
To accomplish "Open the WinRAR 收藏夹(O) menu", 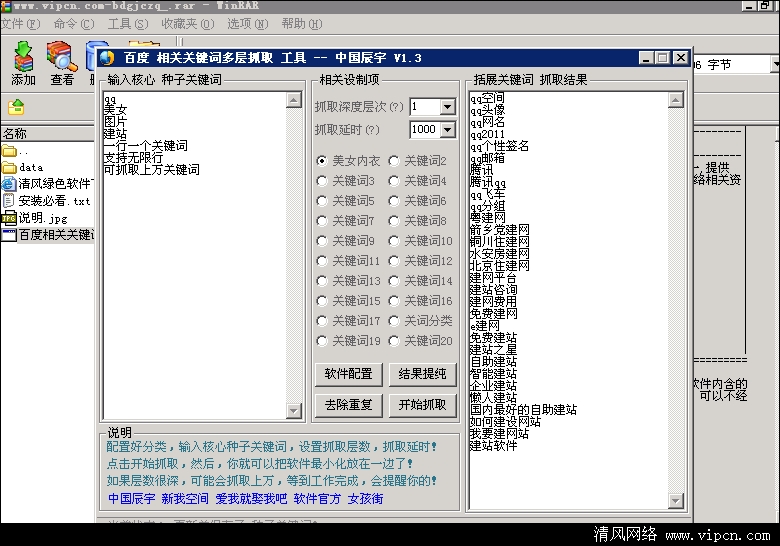I will (188, 24).
